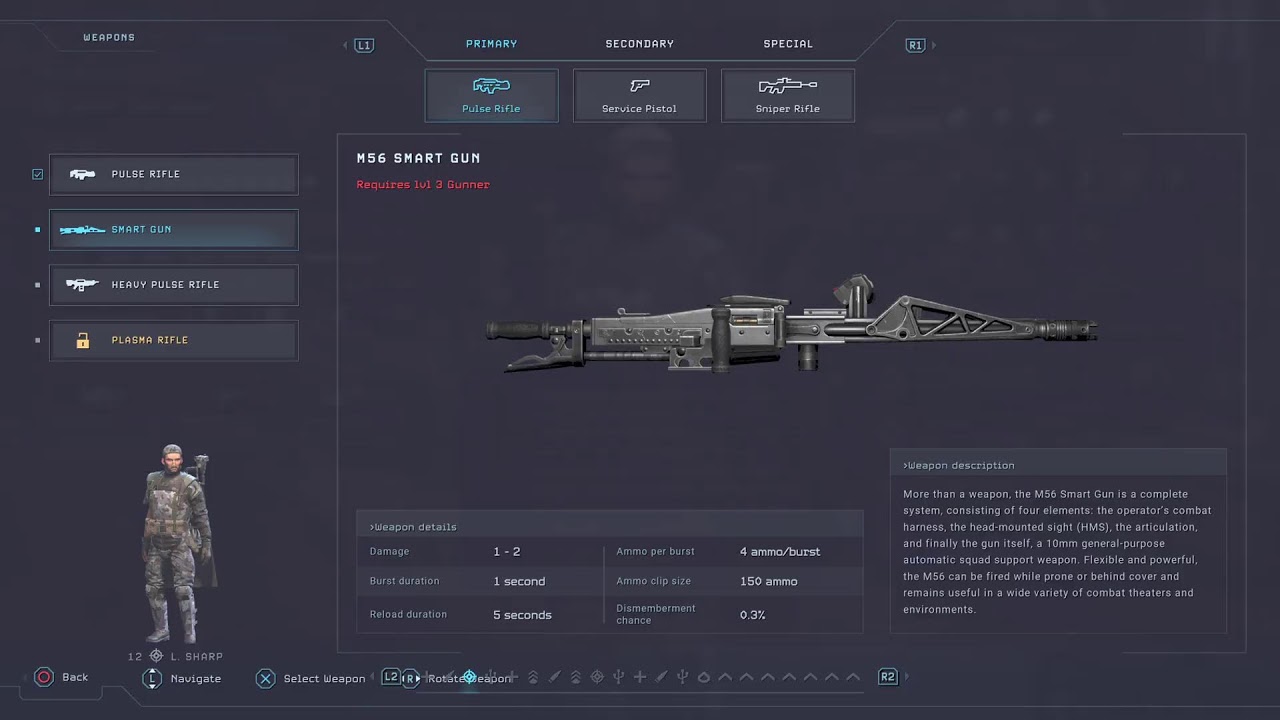This screenshot has height=720, width=1280.
Task: Select the shield-shaped perk icon in bottom strip
Action: (704, 677)
